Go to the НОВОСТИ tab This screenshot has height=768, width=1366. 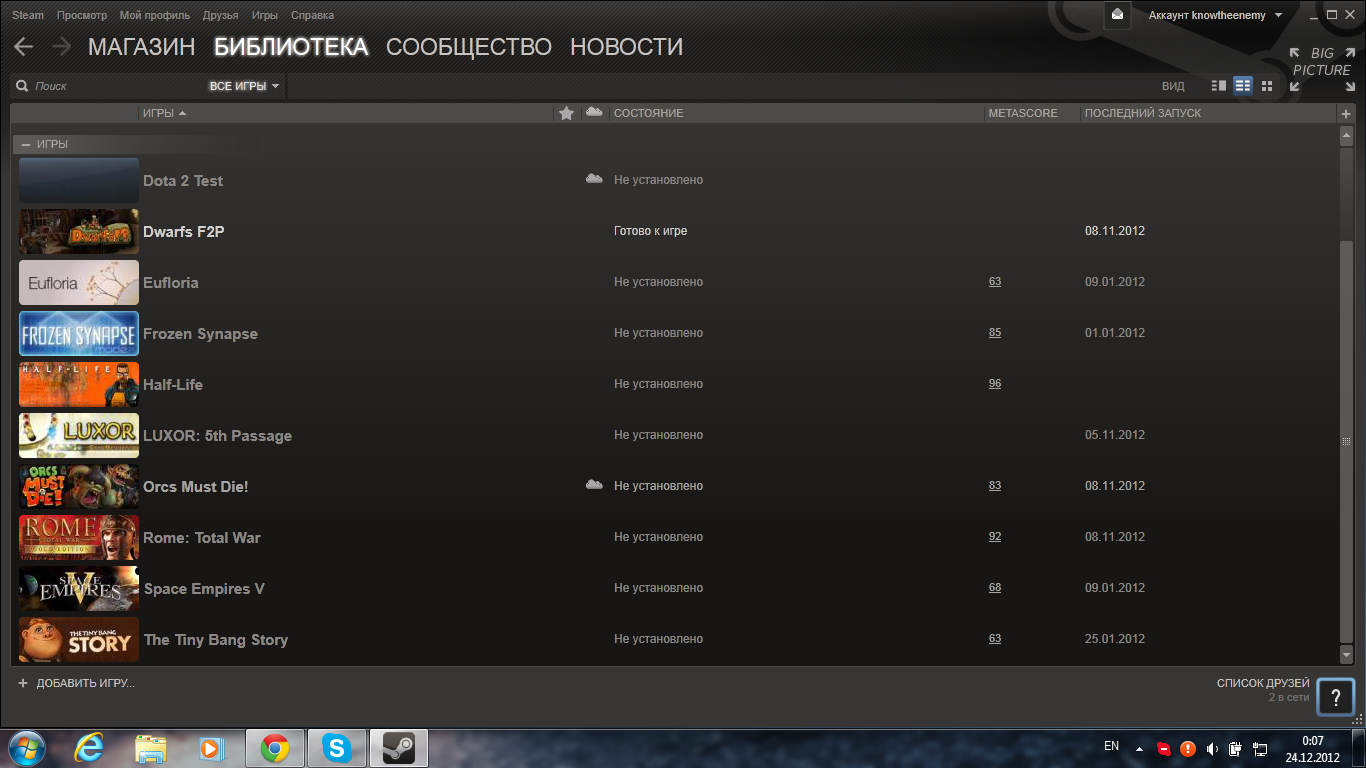coord(626,46)
